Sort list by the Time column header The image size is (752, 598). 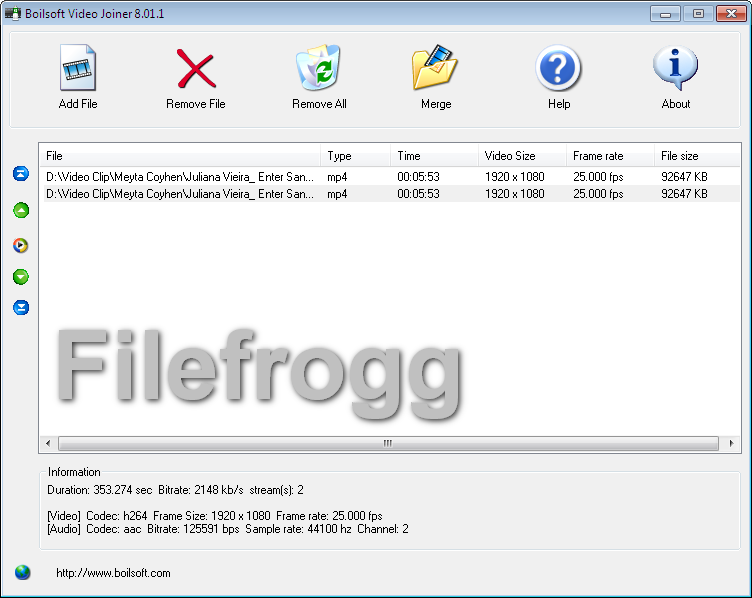435,156
